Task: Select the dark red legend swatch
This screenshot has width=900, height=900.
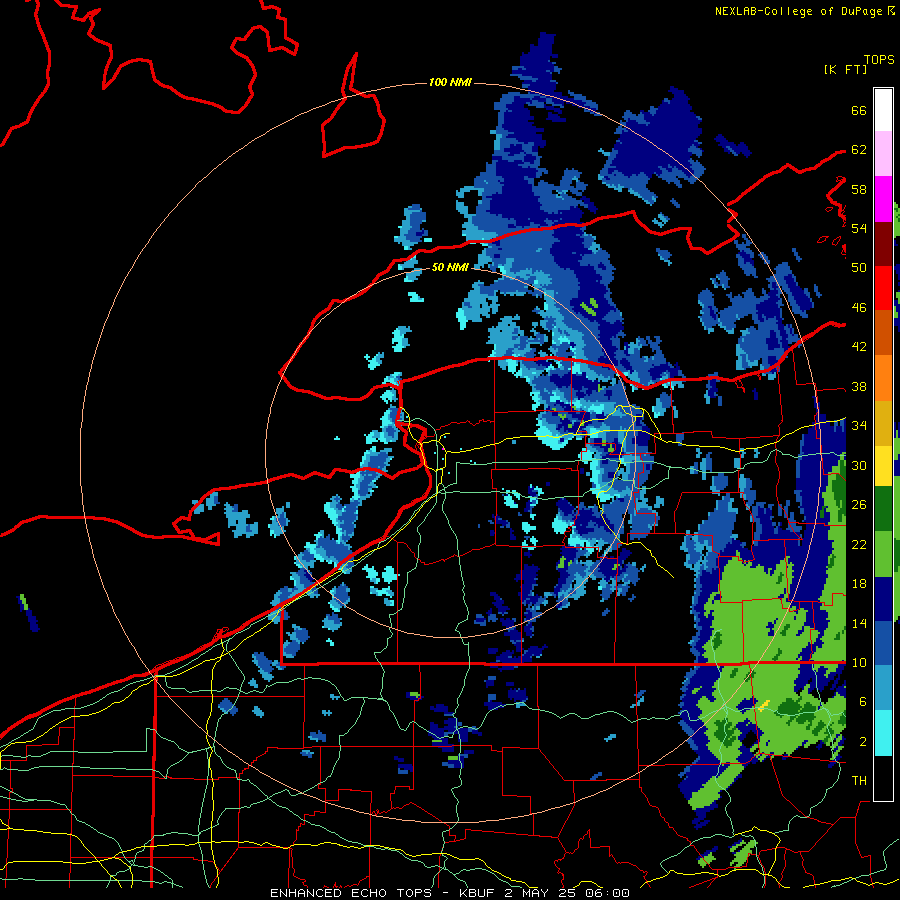Action: [883, 244]
